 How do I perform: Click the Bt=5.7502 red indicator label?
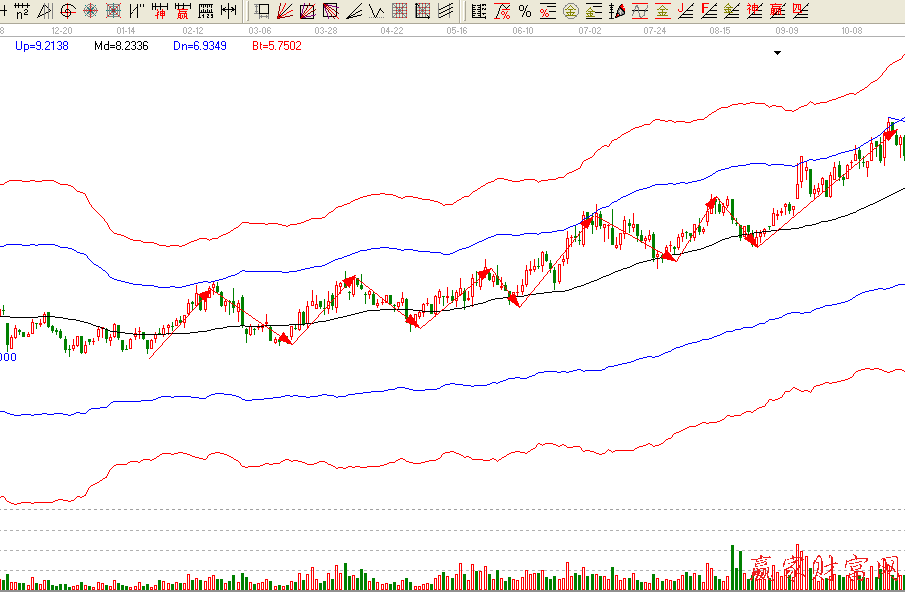pyautogui.click(x=277, y=46)
